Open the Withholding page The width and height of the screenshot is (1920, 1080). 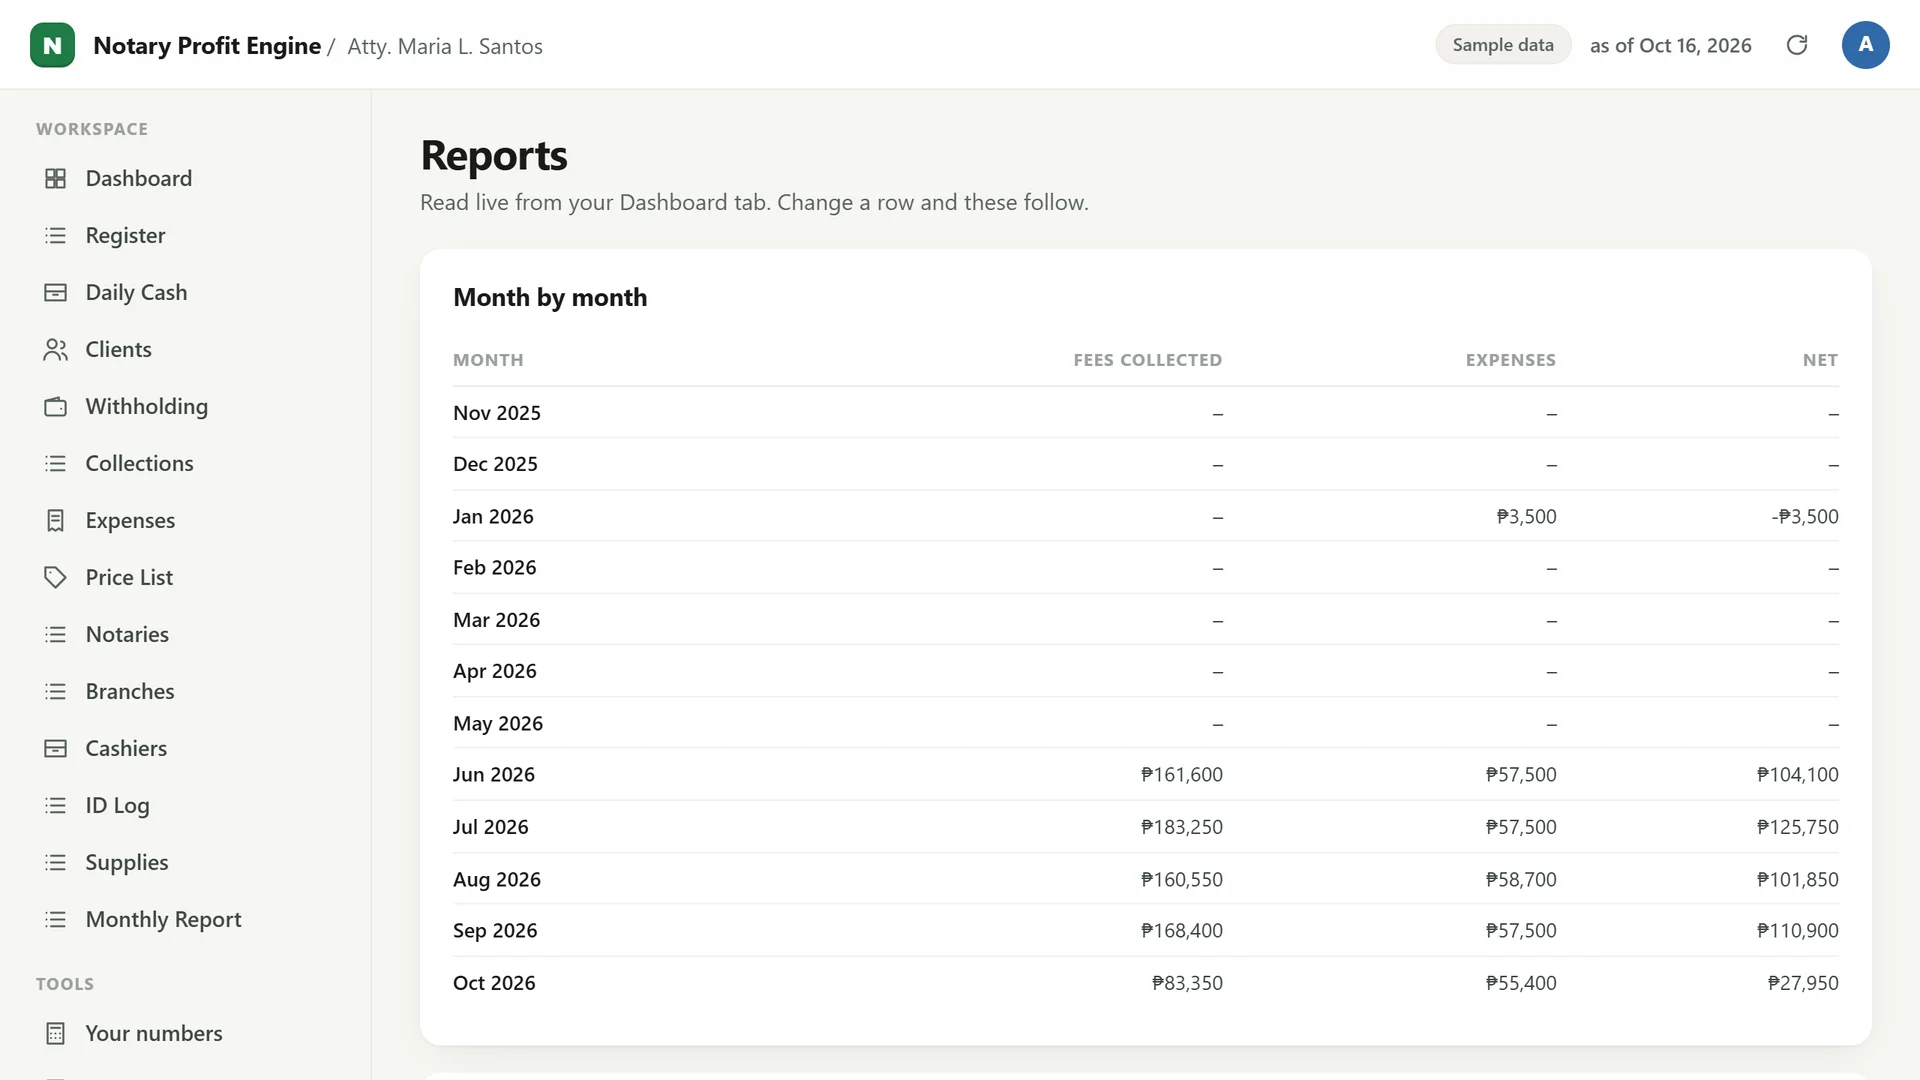point(147,406)
